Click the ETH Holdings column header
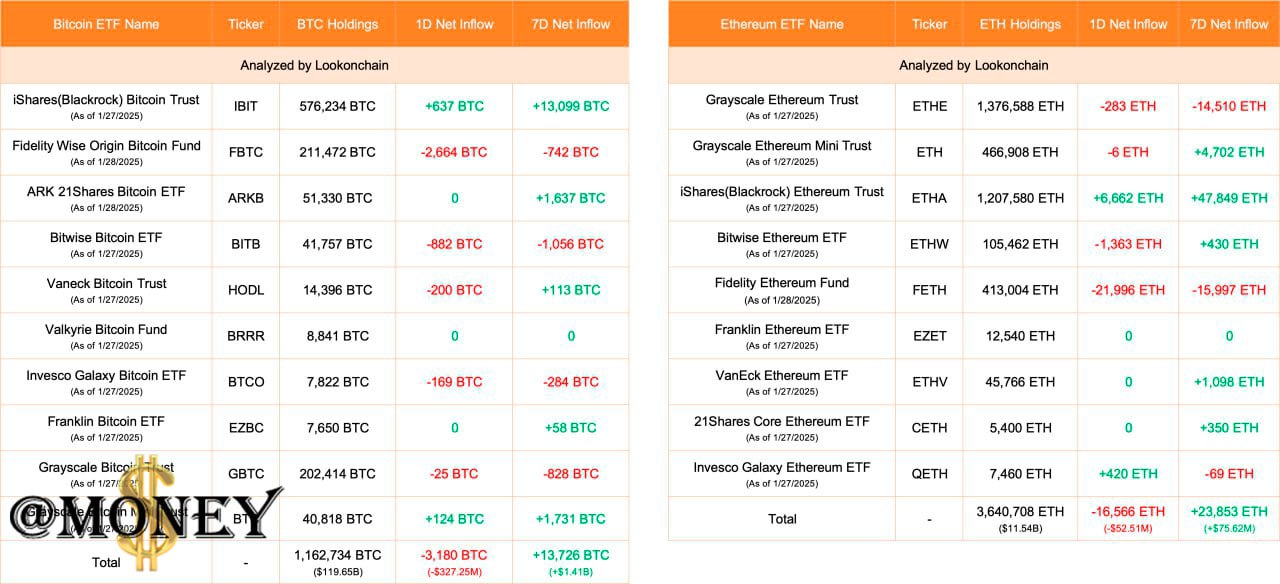This screenshot has height=584, width=1280. [x=1020, y=24]
